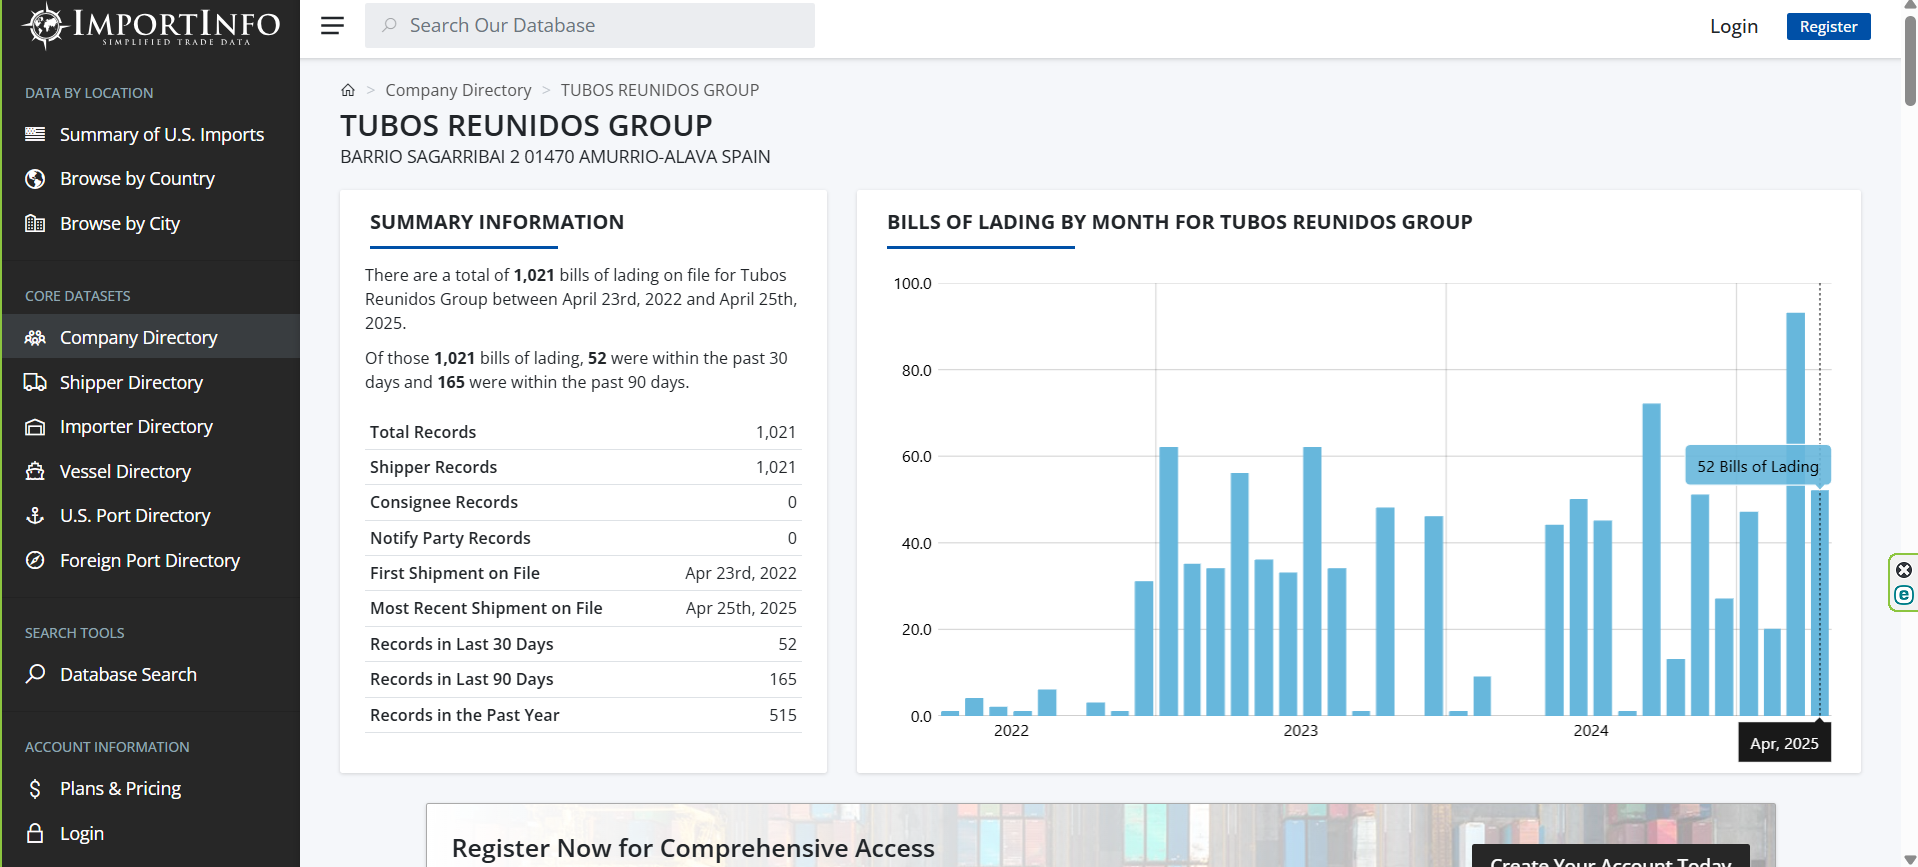Go to Shipper Directory
The image size is (1918, 867).
click(131, 382)
